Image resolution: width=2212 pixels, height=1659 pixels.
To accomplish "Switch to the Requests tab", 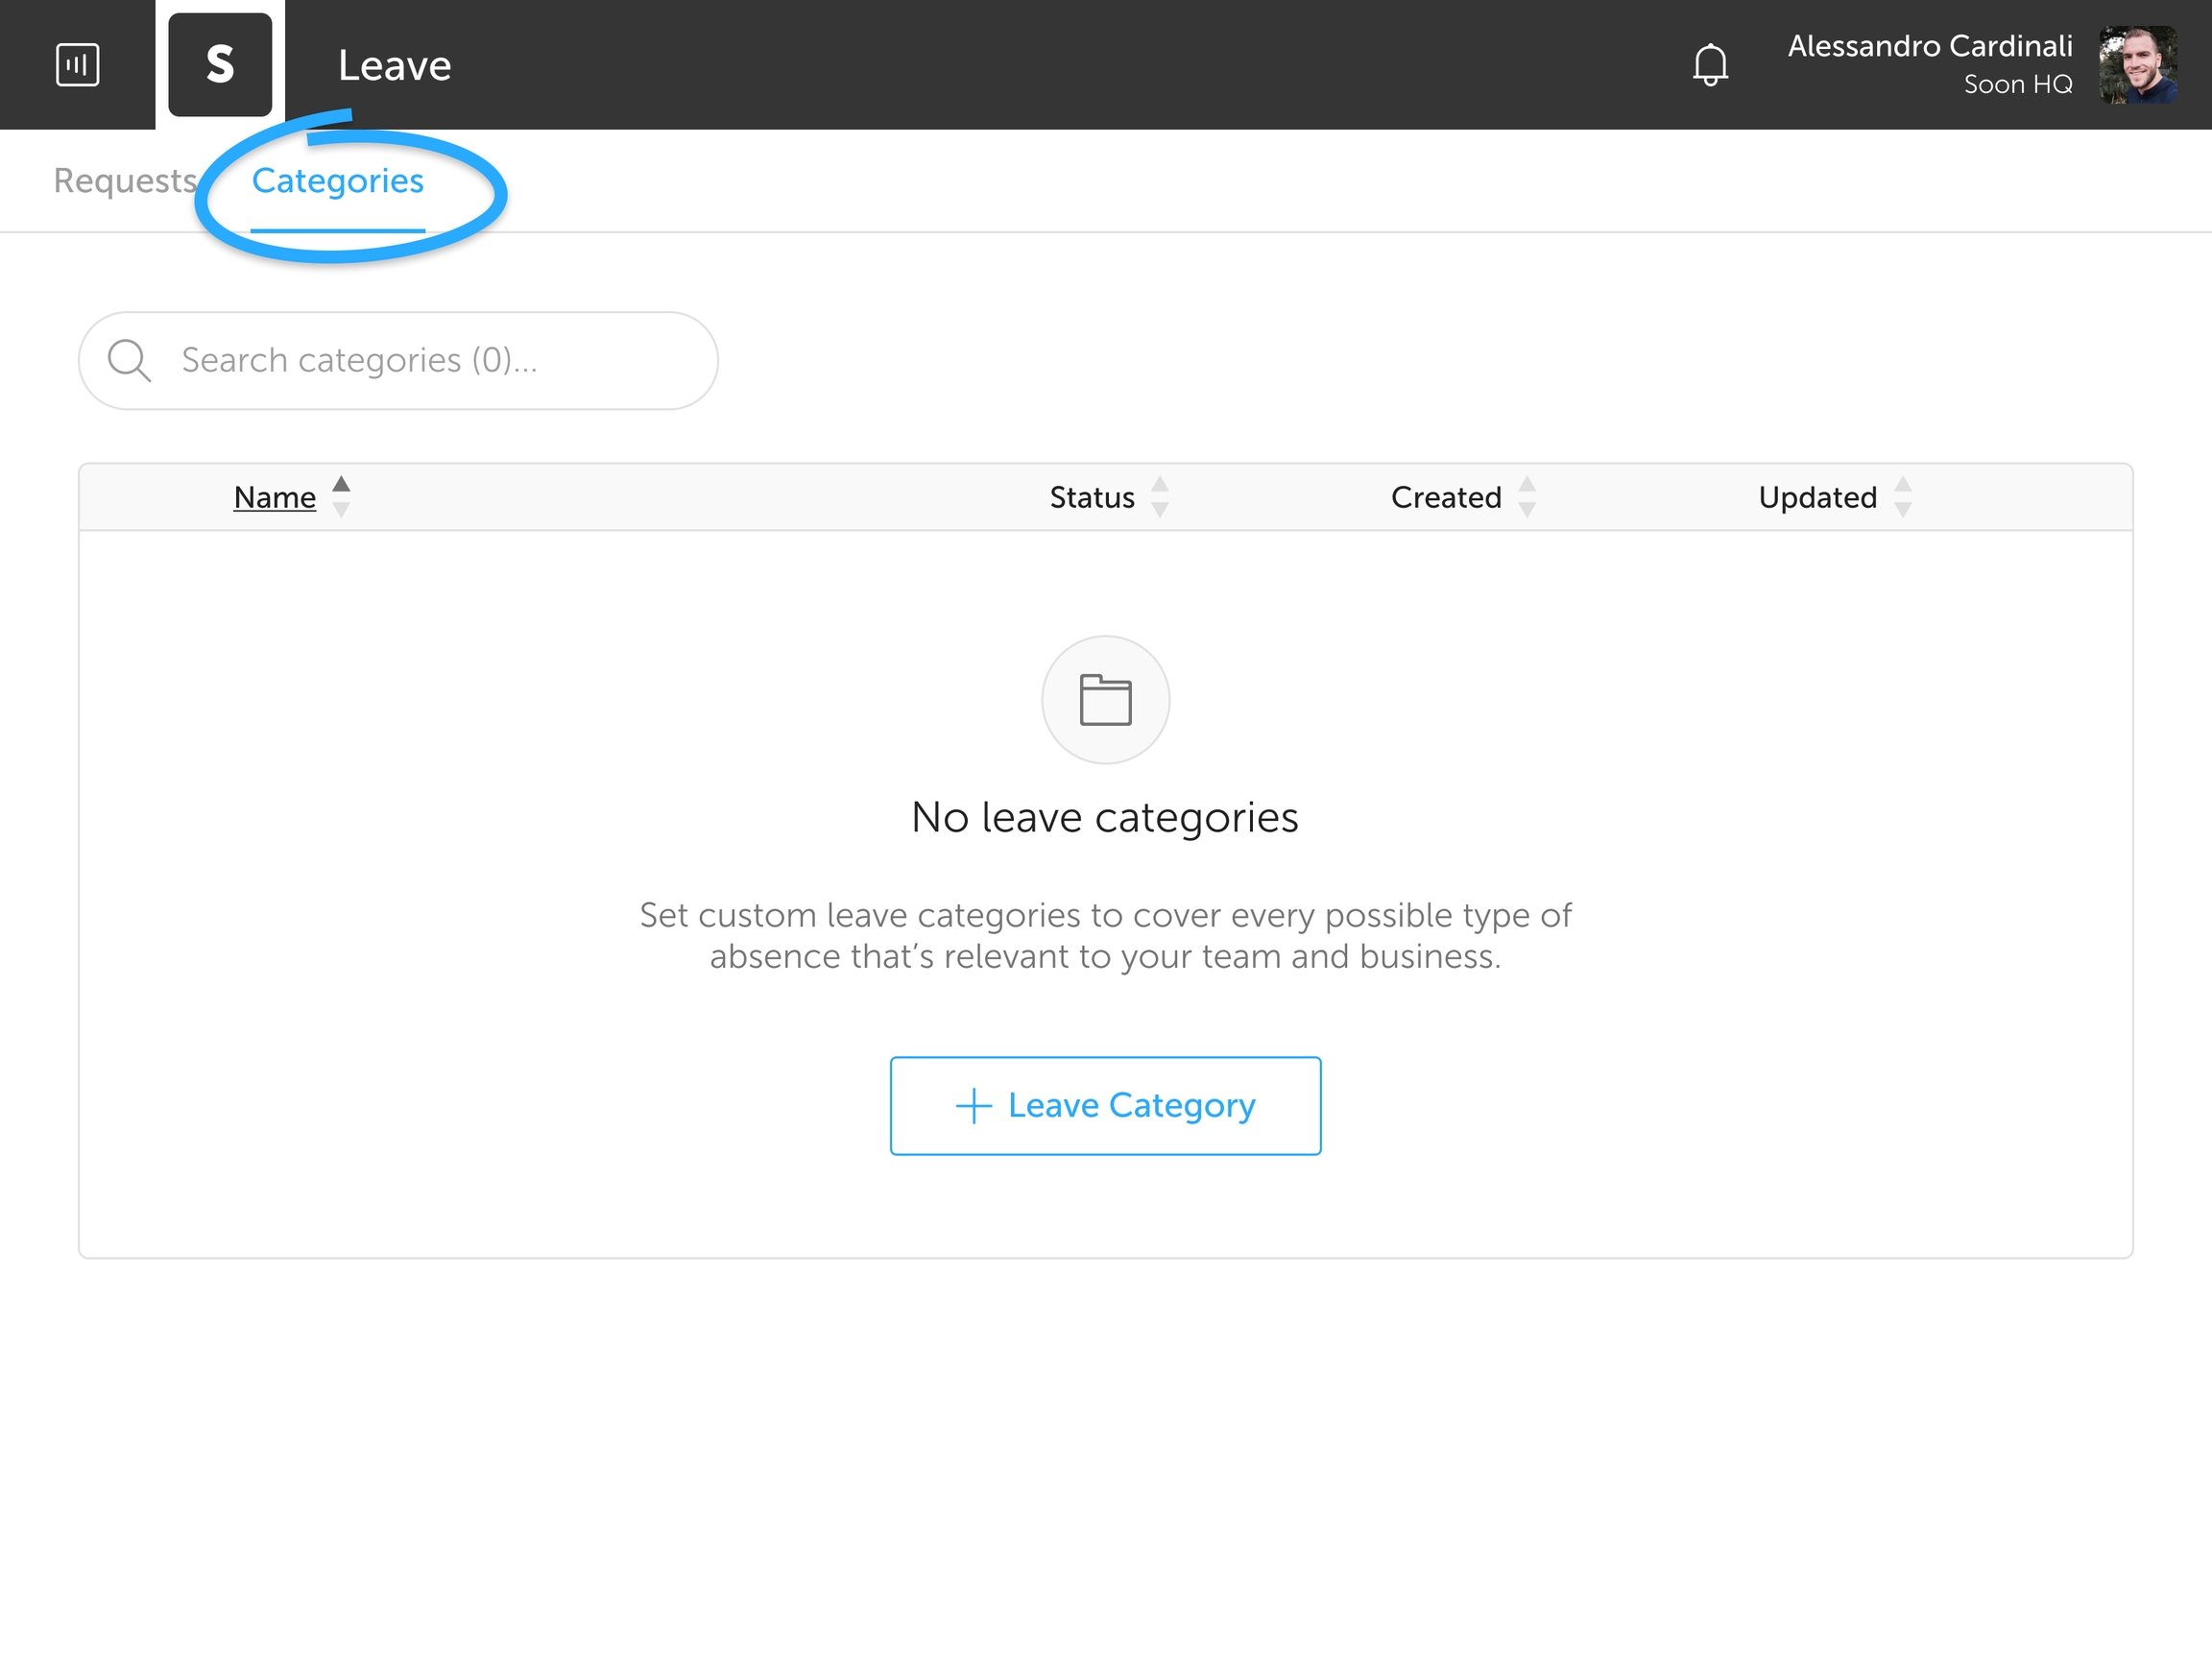I will (125, 181).
